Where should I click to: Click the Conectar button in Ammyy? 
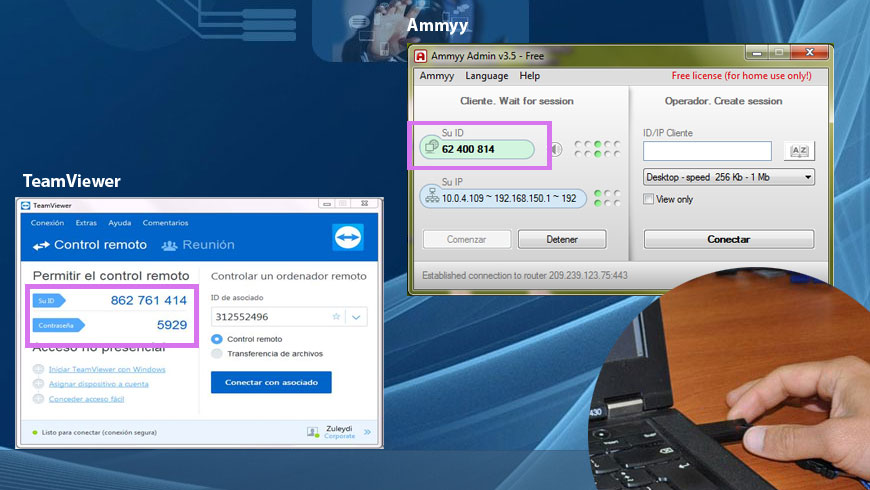click(729, 239)
